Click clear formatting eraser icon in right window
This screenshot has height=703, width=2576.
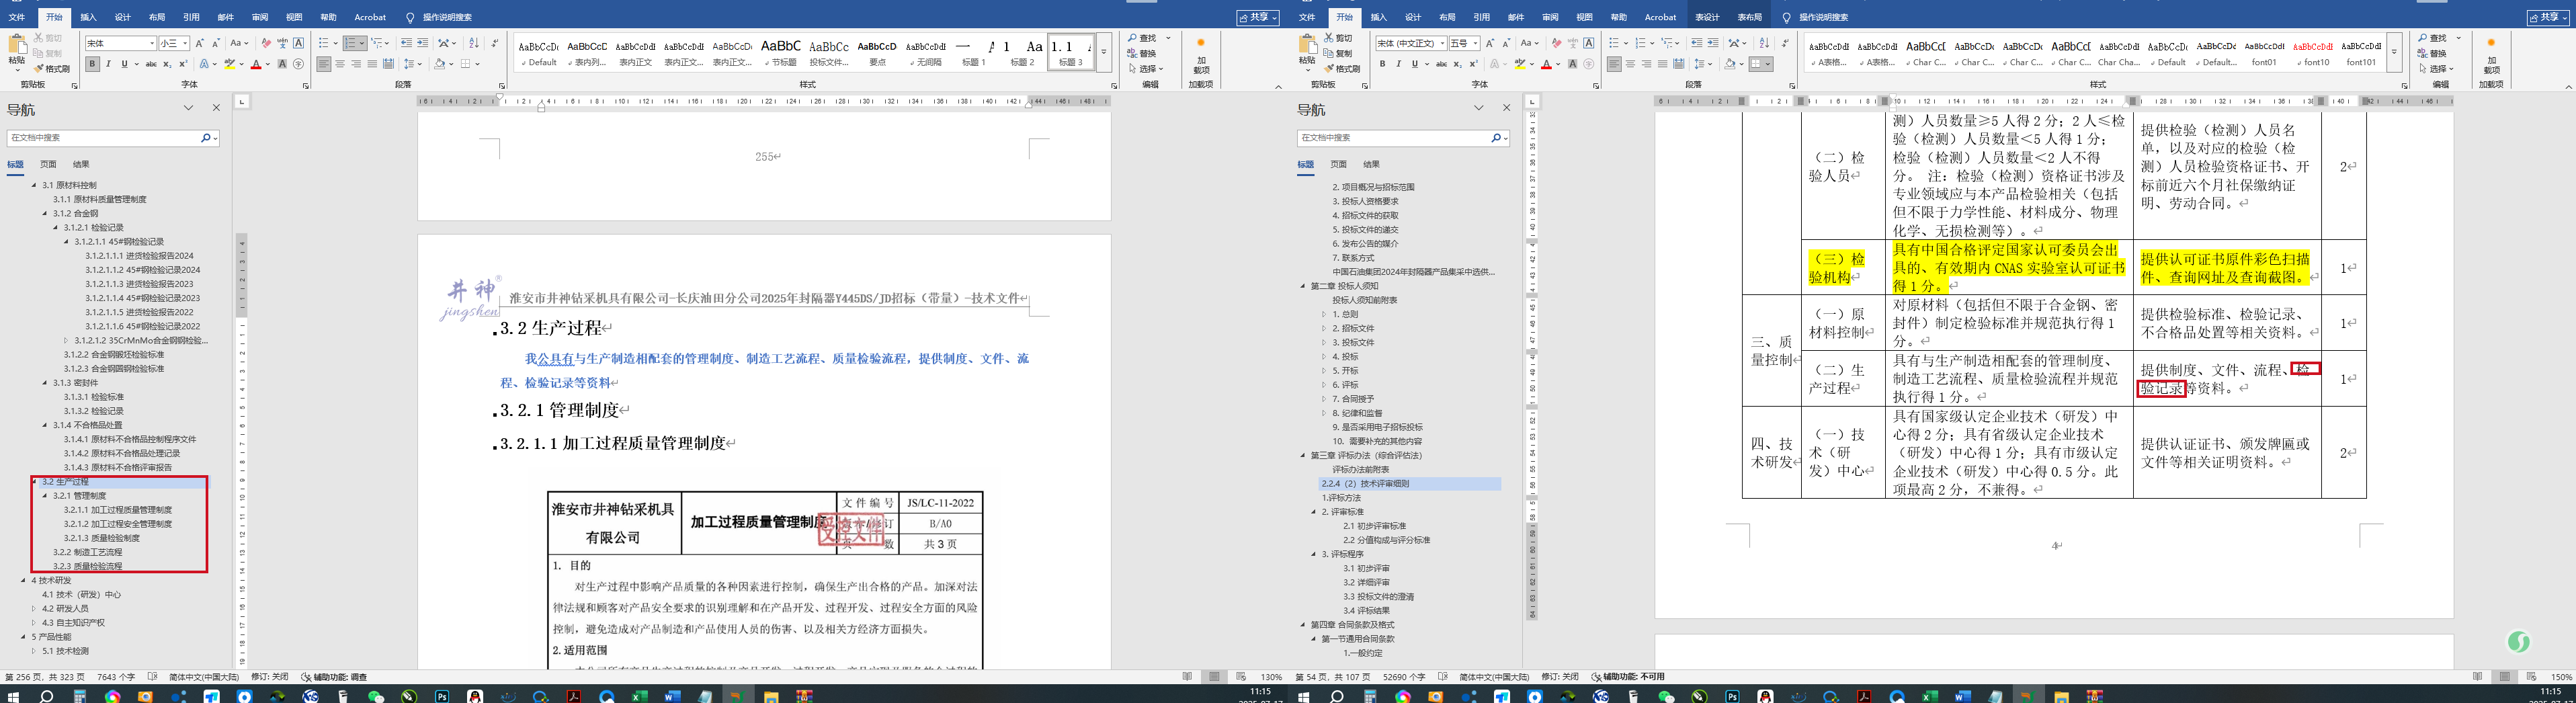coord(1556,43)
